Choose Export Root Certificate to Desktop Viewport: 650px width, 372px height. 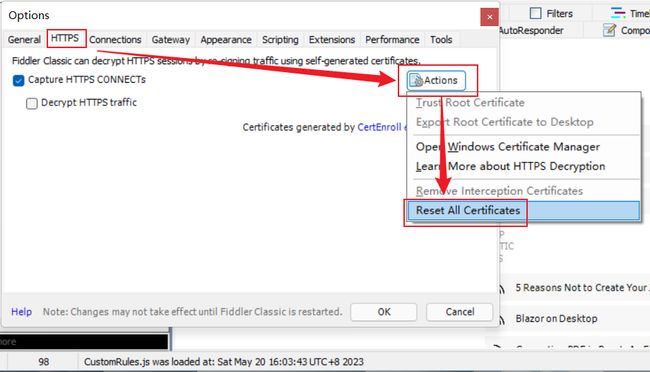pos(504,122)
